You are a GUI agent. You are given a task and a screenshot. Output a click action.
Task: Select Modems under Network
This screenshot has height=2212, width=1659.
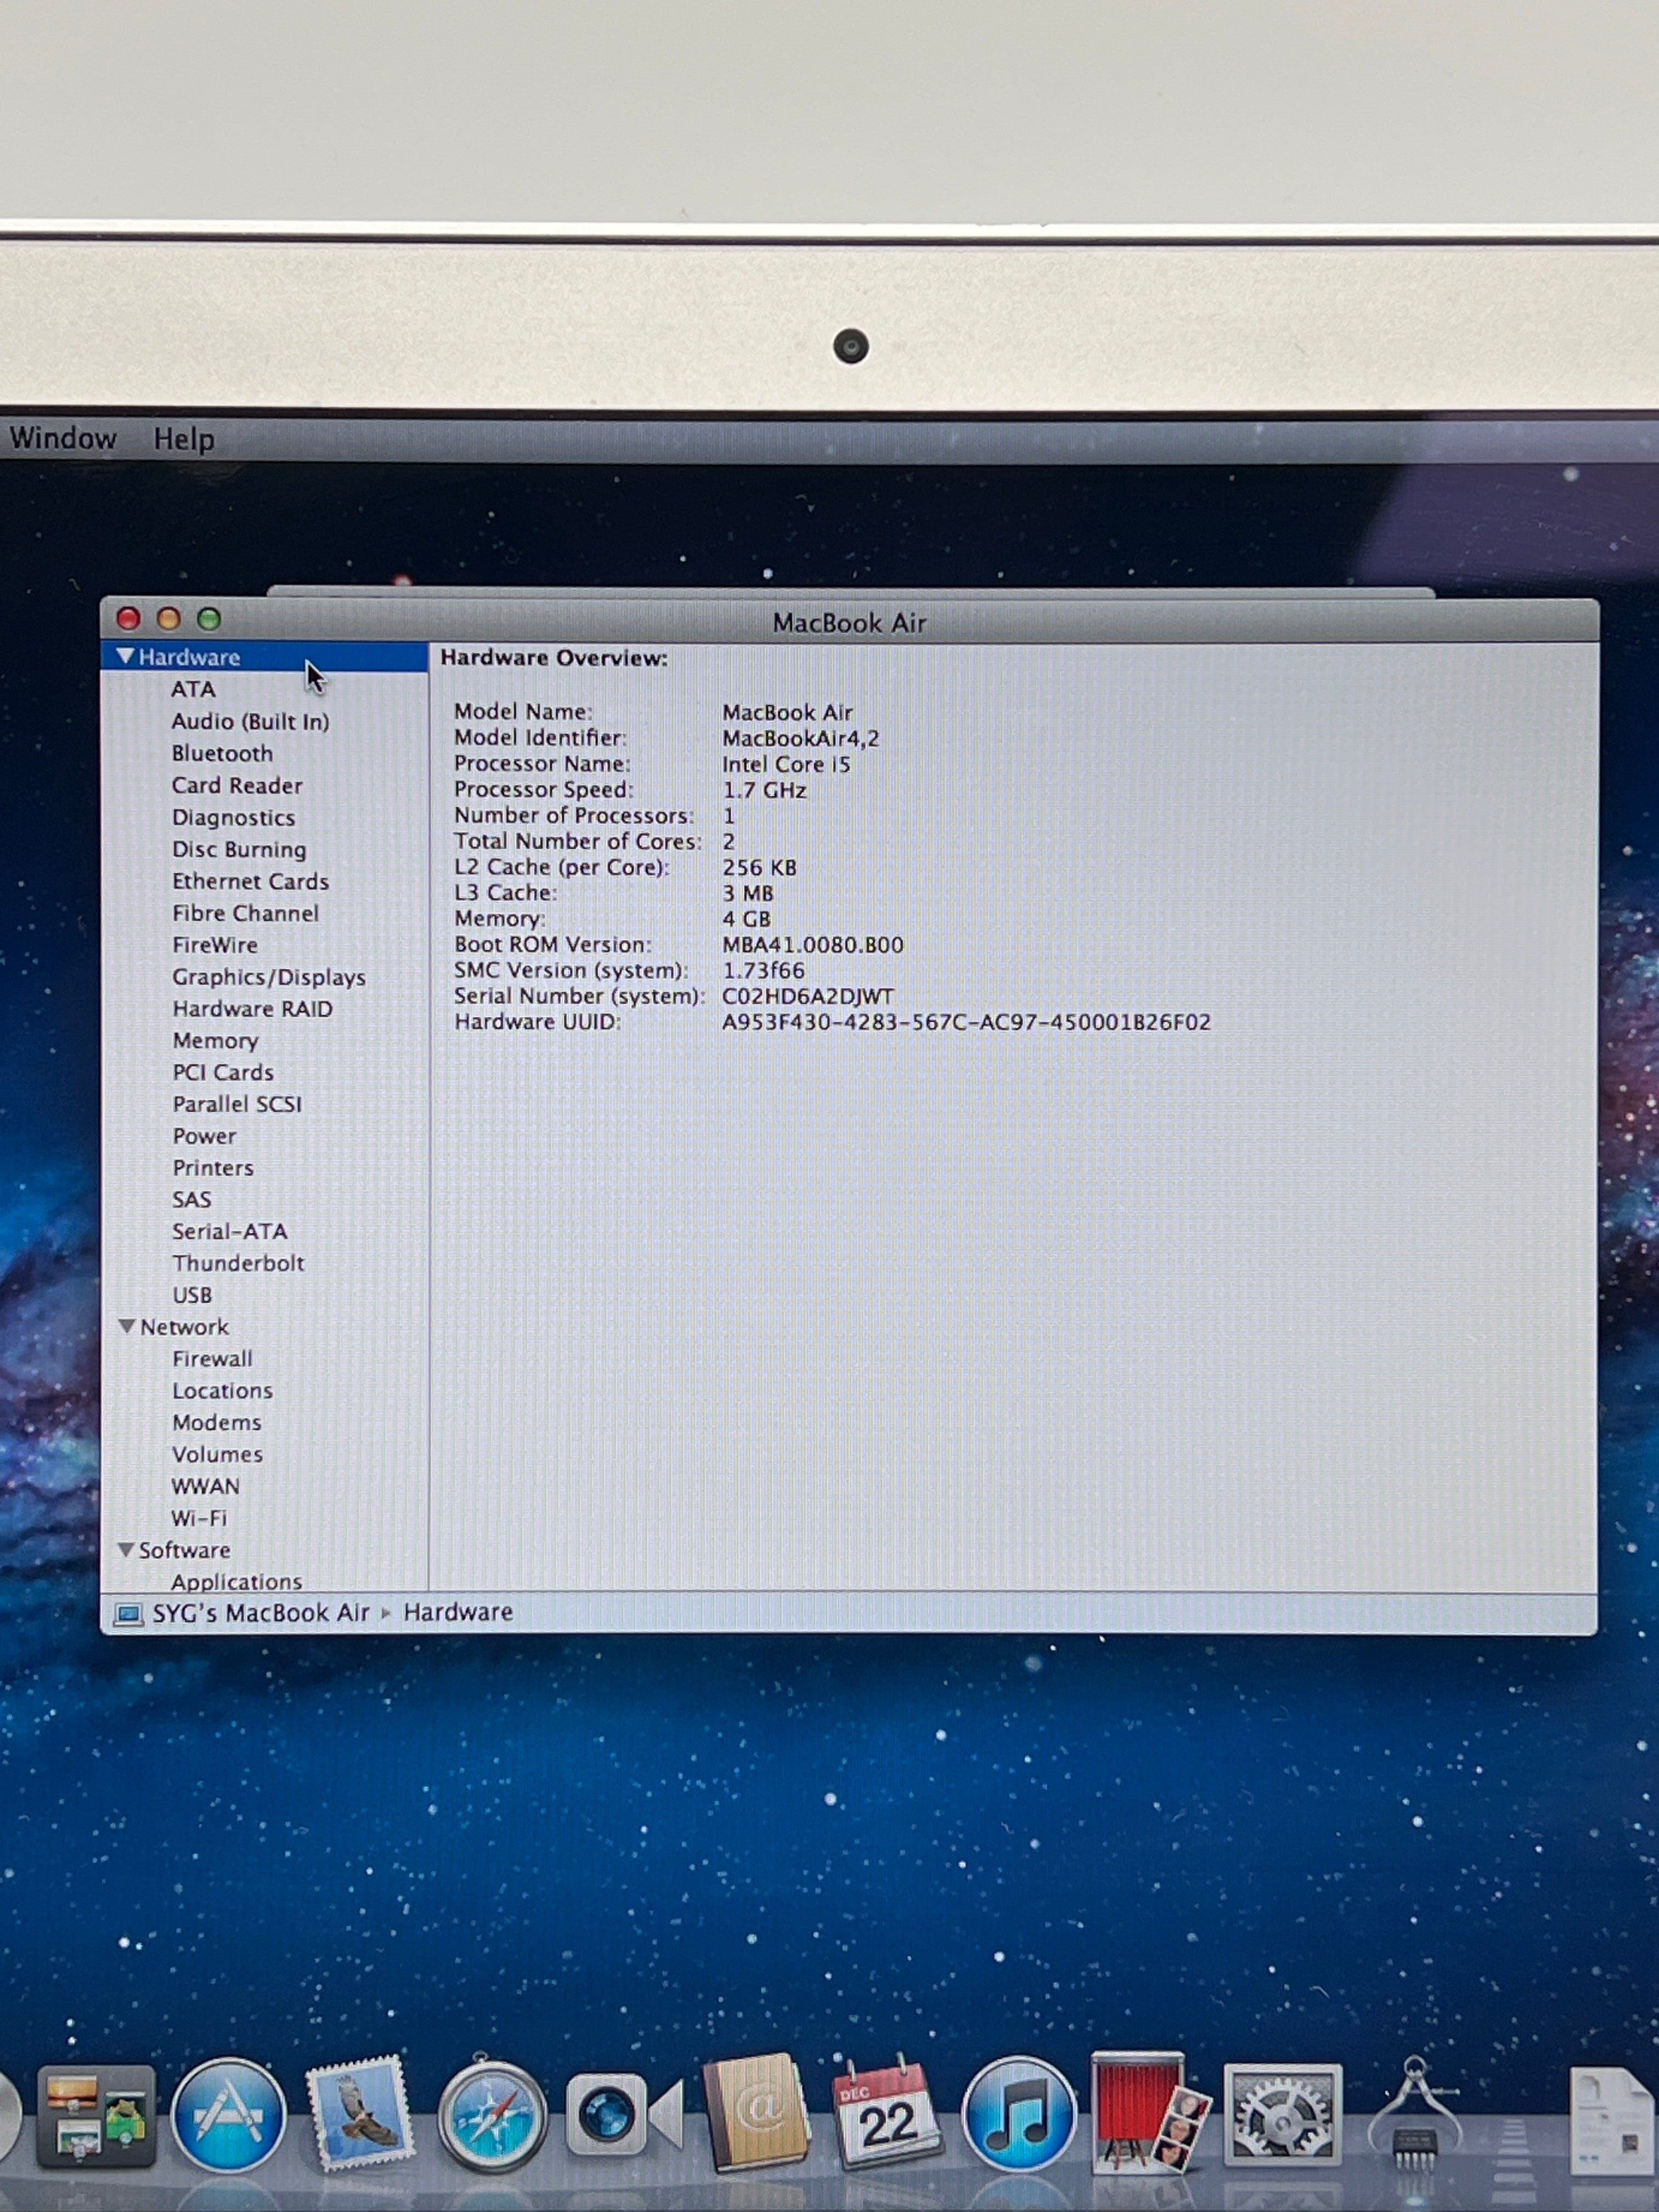click(x=217, y=1422)
